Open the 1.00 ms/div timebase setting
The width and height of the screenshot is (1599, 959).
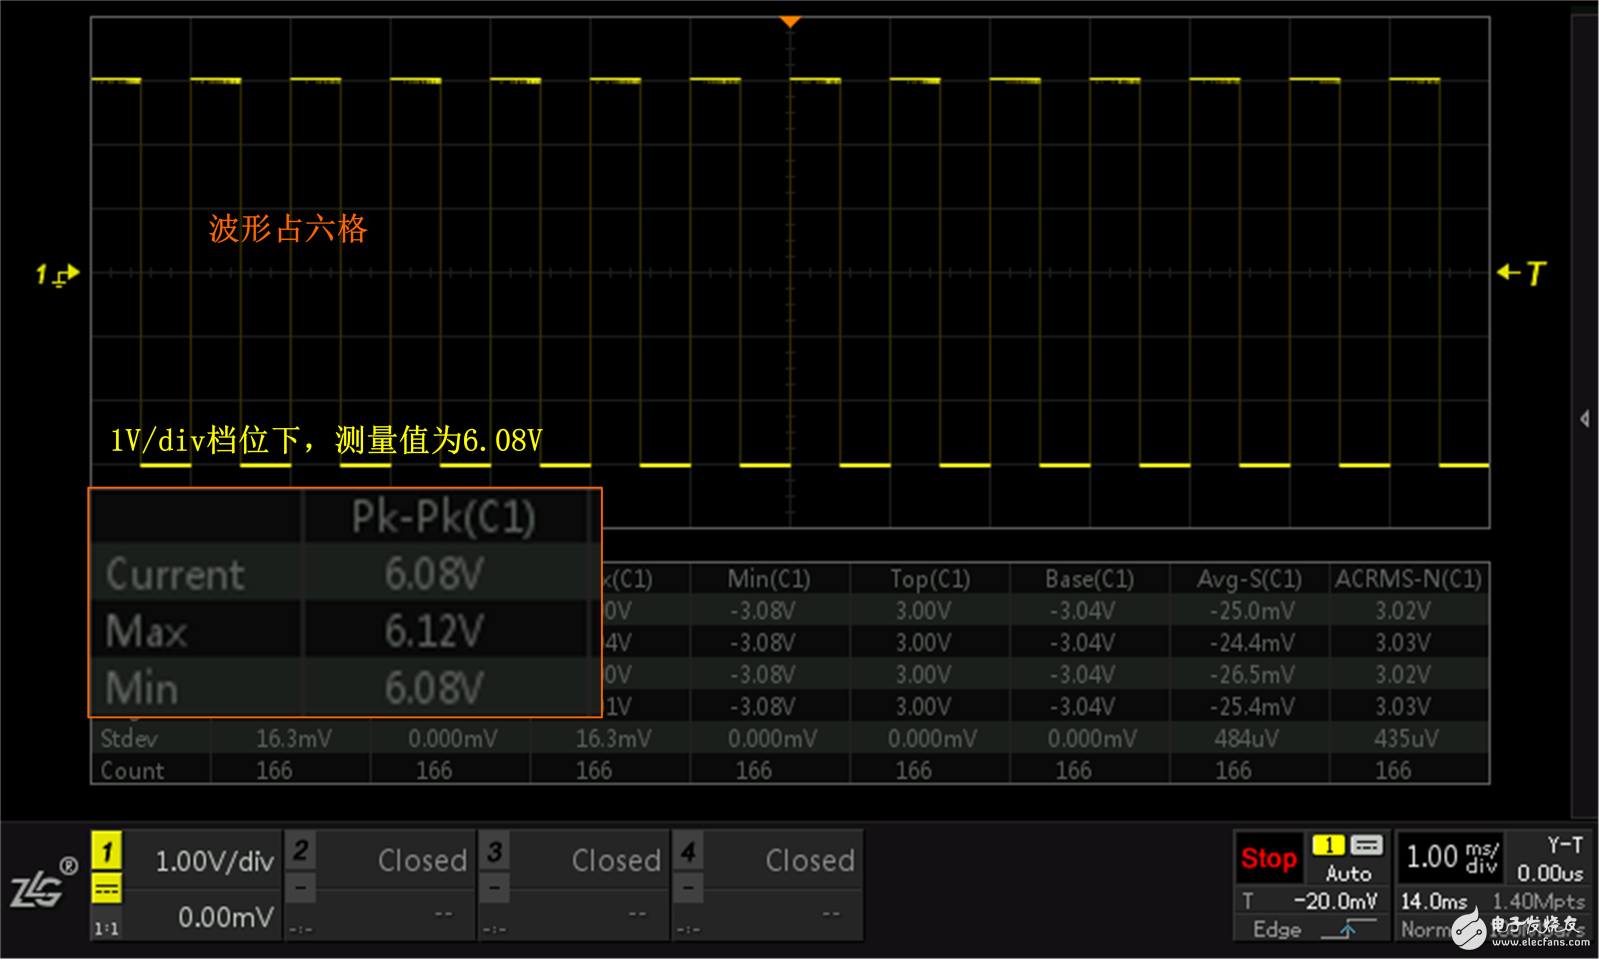[x=1451, y=857]
